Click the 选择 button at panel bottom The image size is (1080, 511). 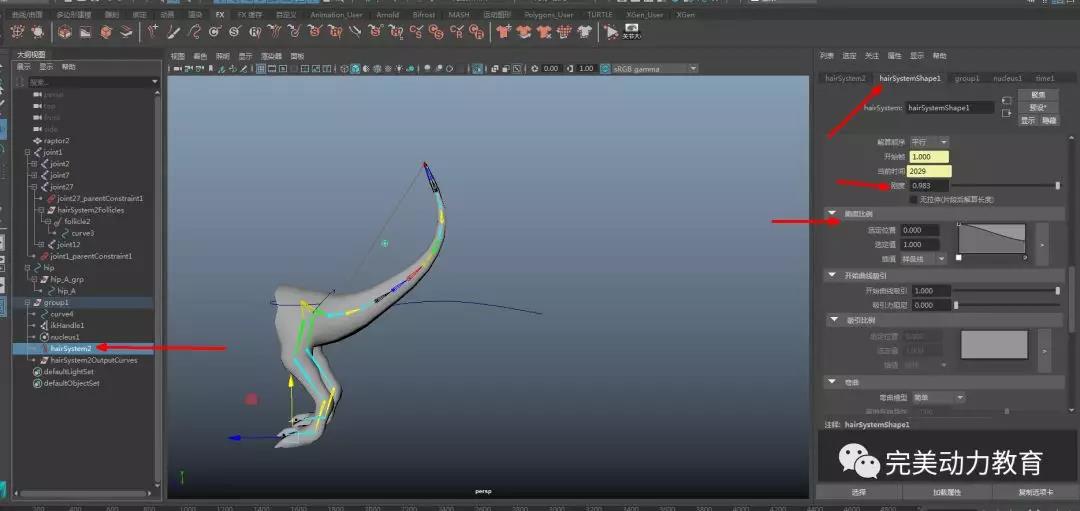coord(858,493)
